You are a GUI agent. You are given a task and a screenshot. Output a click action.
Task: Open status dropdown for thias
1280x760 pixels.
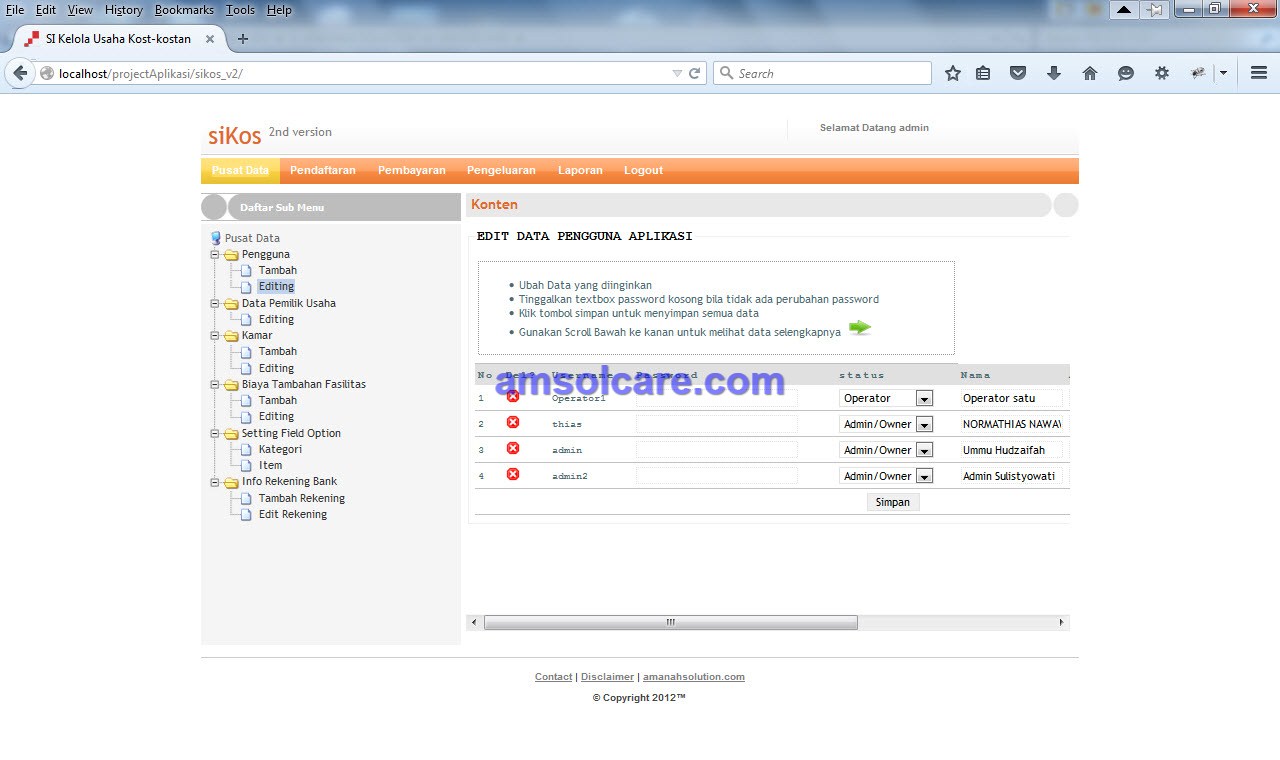(924, 424)
